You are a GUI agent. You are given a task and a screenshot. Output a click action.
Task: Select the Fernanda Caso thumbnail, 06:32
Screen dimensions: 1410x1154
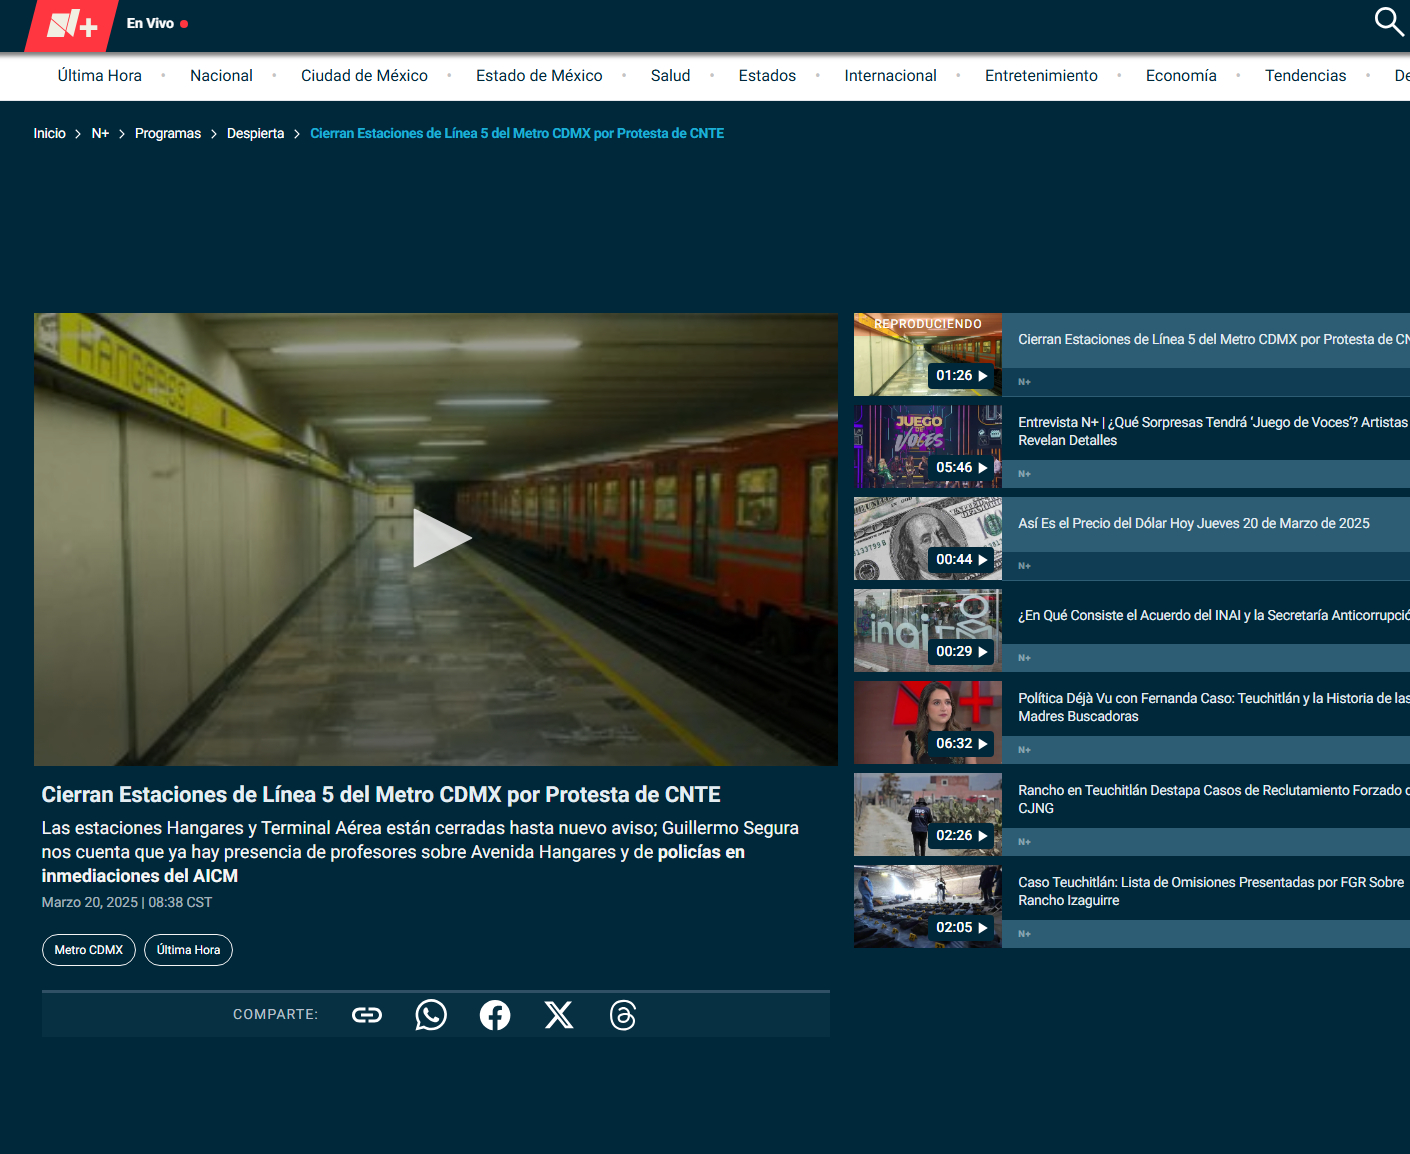[928, 723]
